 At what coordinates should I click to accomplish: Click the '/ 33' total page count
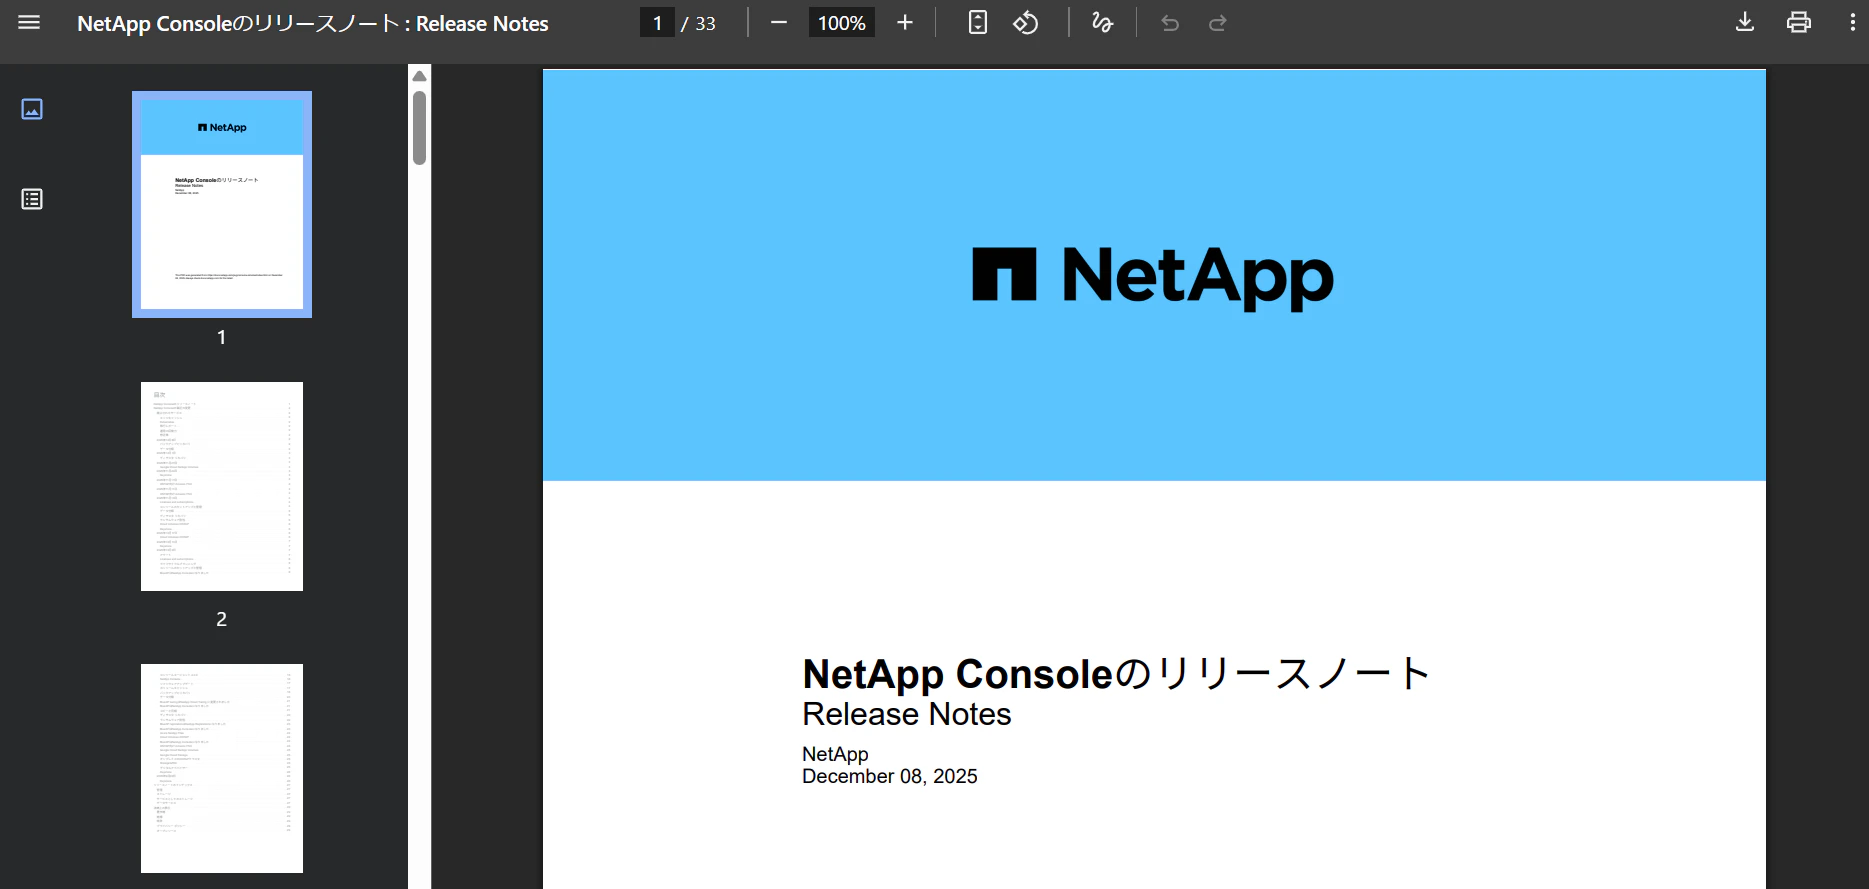(x=699, y=23)
